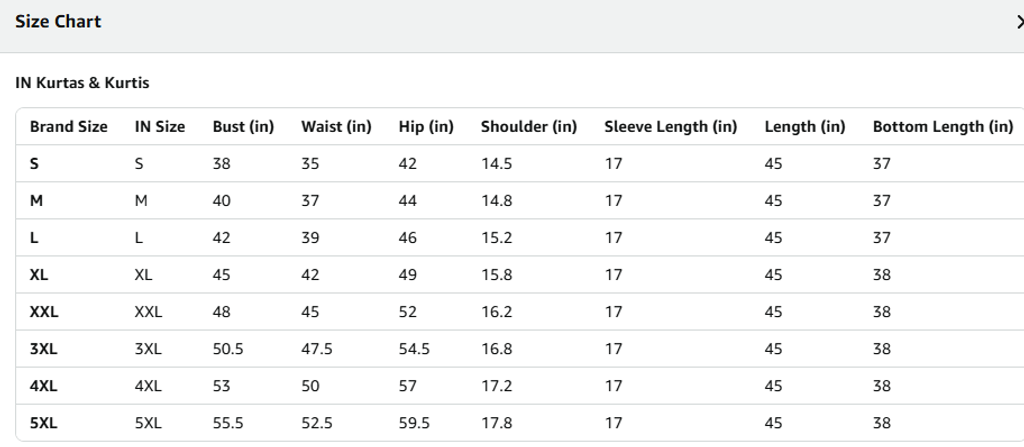This screenshot has width=1024, height=447.
Task: Click the 3XL bust value 50.5
Action: pyautogui.click(x=228, y=349)
